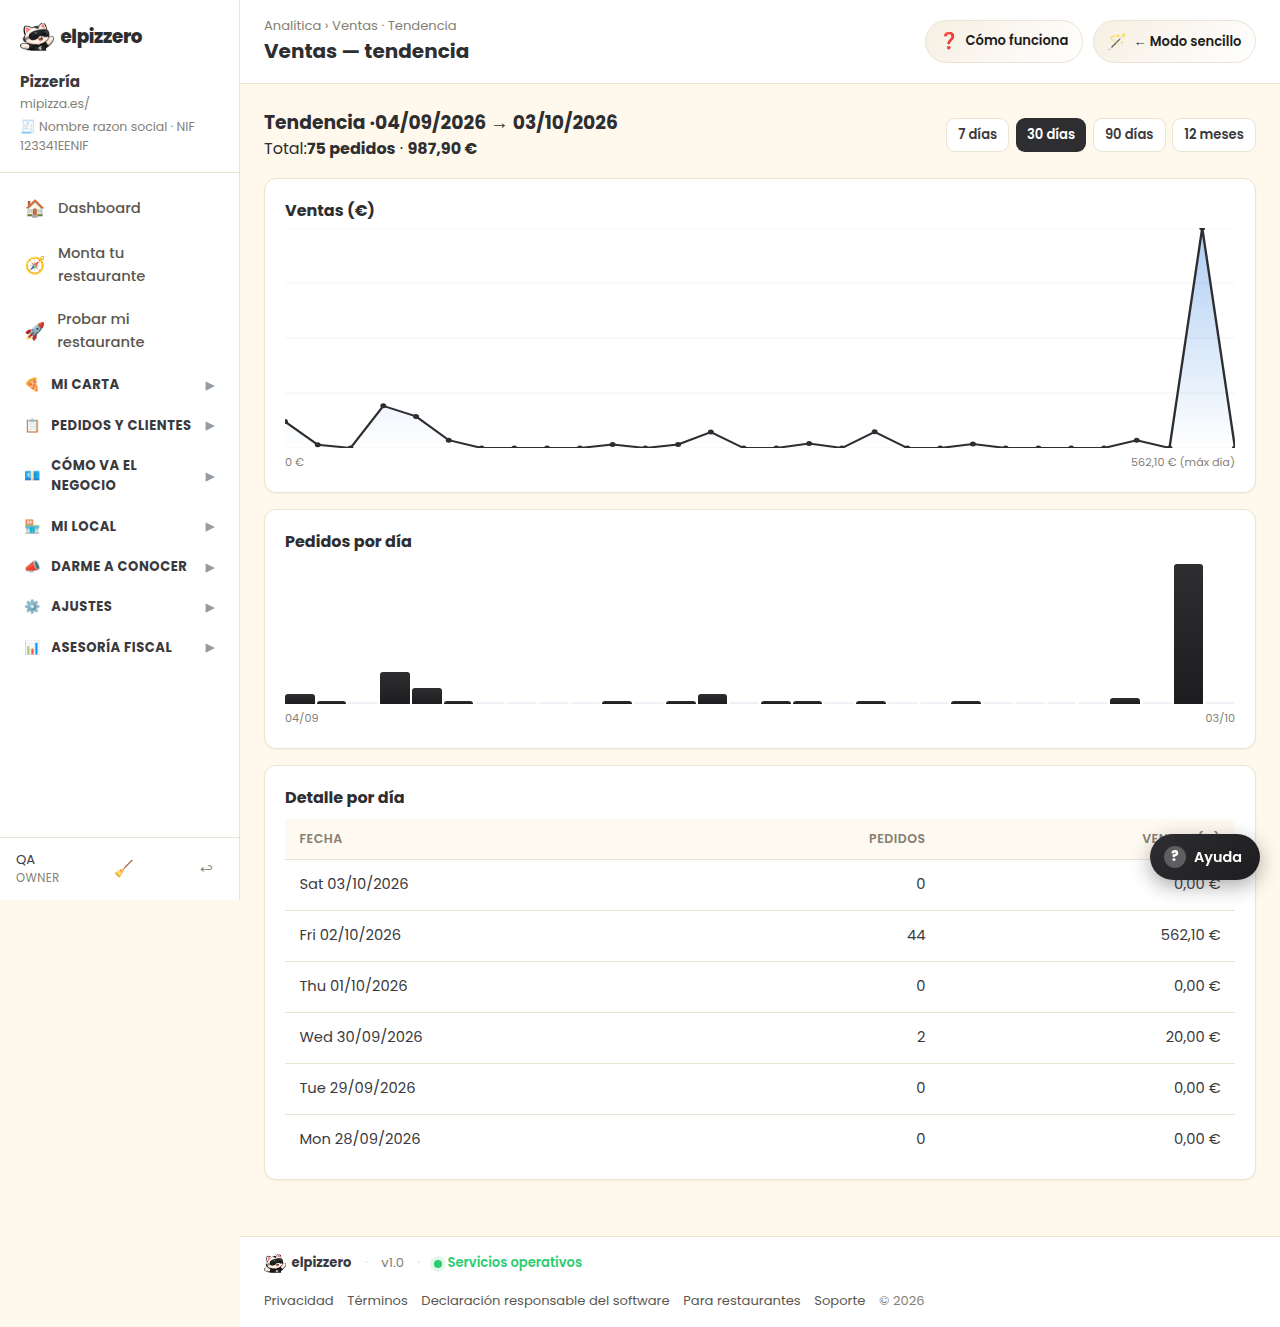Click the green status dot for Servicios operativos
1280x1327 pixels.
pyautogui.click(x=437, y=1264)
